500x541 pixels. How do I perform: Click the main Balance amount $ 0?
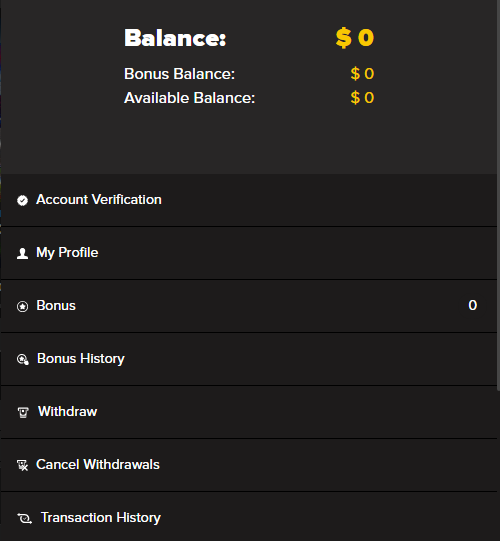[x=355, y=38]
